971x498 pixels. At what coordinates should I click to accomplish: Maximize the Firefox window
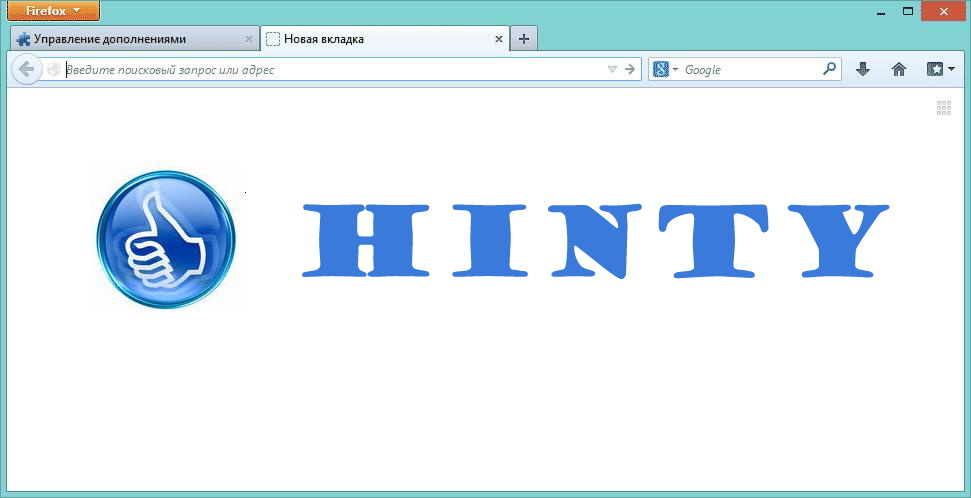[908, 11]
